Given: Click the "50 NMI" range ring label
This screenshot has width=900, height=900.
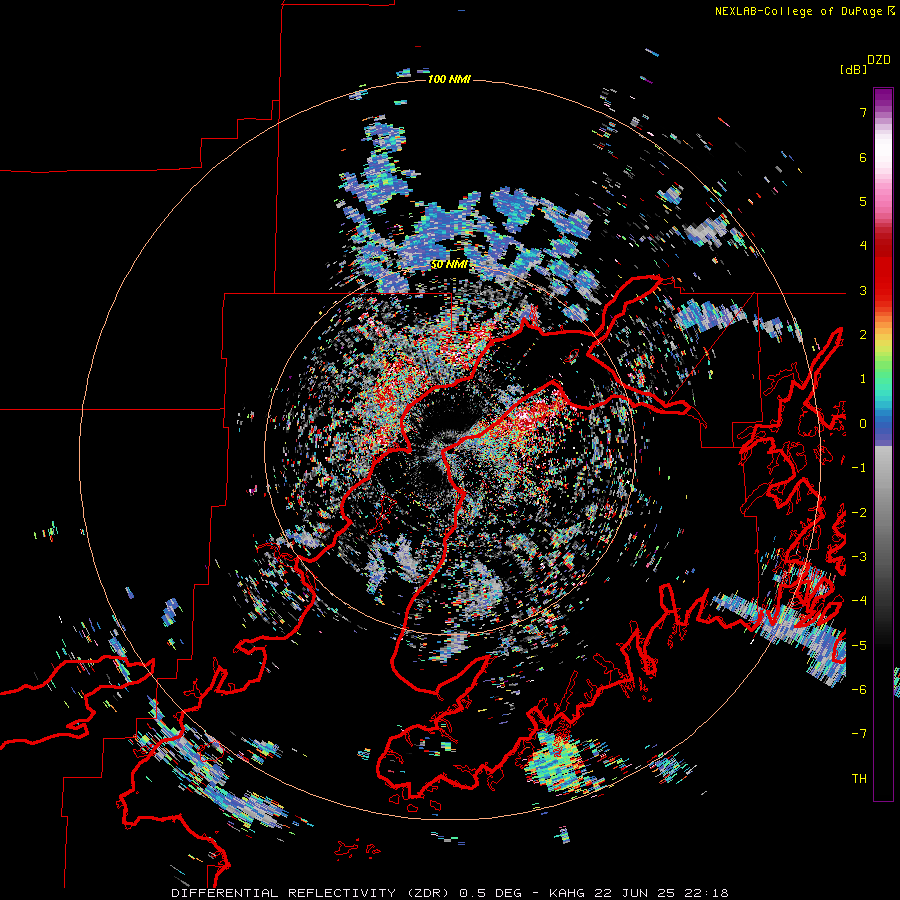Looking at the screenshot, I should [449, 265].
